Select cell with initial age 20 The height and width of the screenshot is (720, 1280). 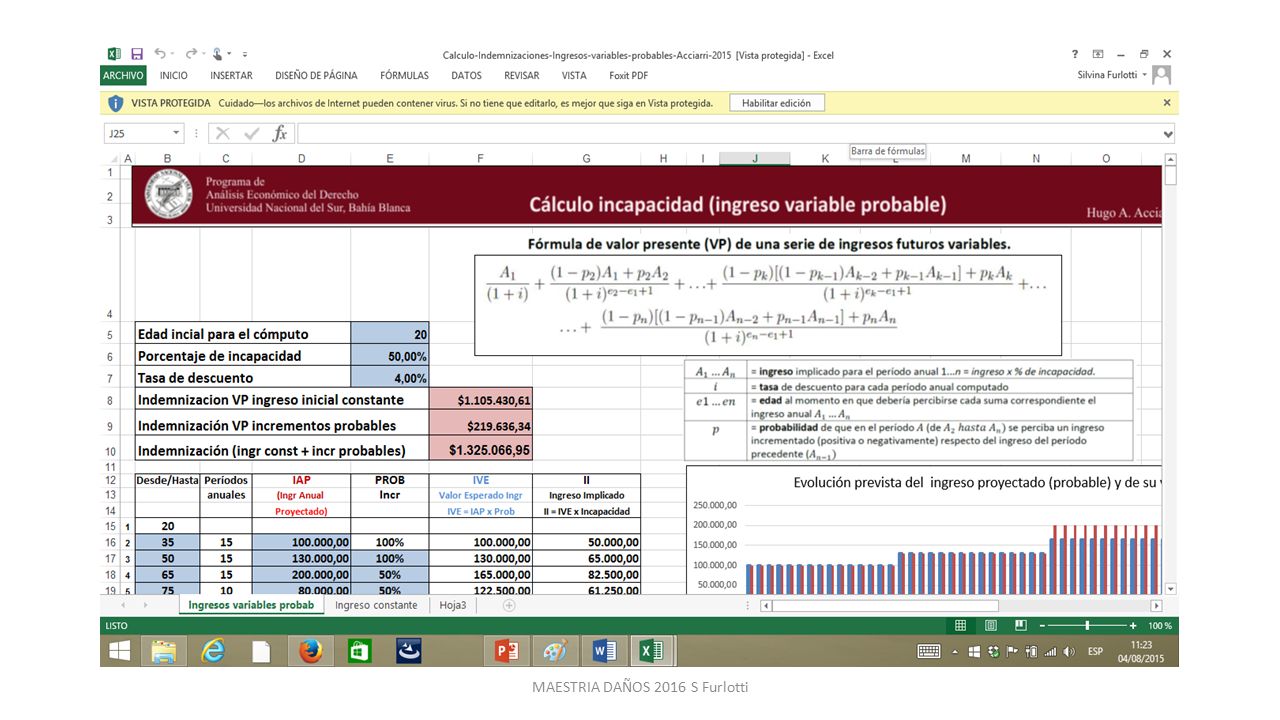(x=390, y=334)
